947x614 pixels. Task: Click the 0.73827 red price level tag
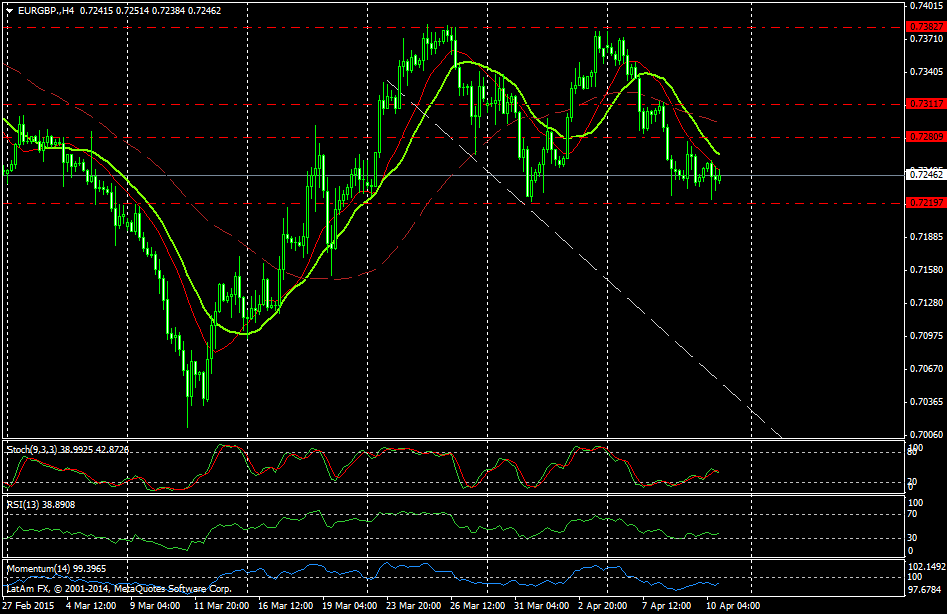tap(925, 26)
